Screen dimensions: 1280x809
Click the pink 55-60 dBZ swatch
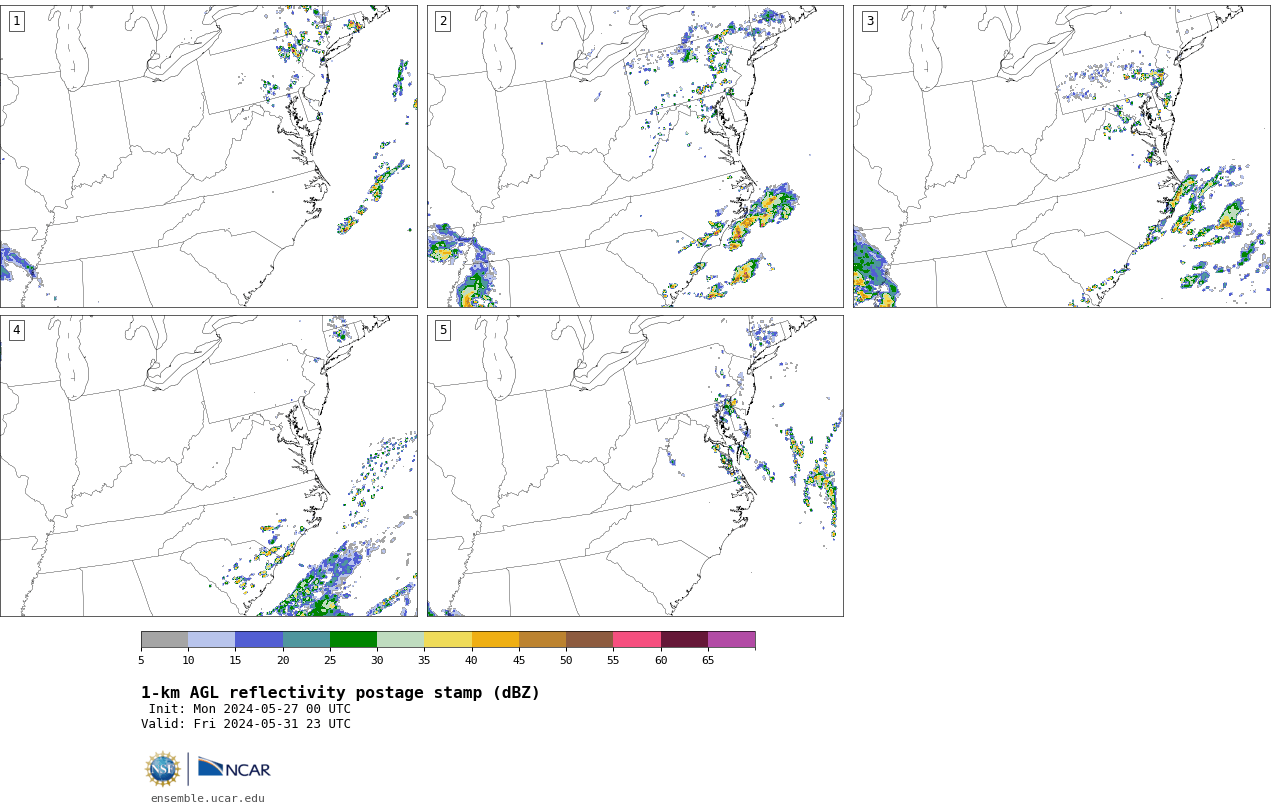(637, 640)
